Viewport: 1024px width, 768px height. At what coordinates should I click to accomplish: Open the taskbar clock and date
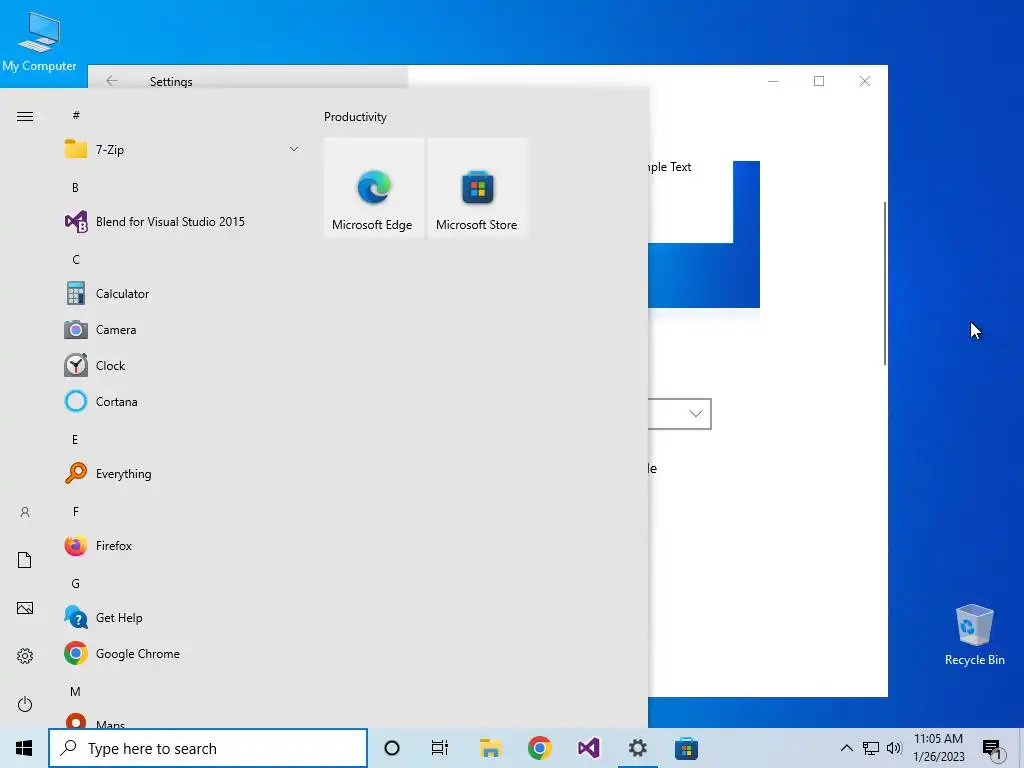tap(938, 748)
